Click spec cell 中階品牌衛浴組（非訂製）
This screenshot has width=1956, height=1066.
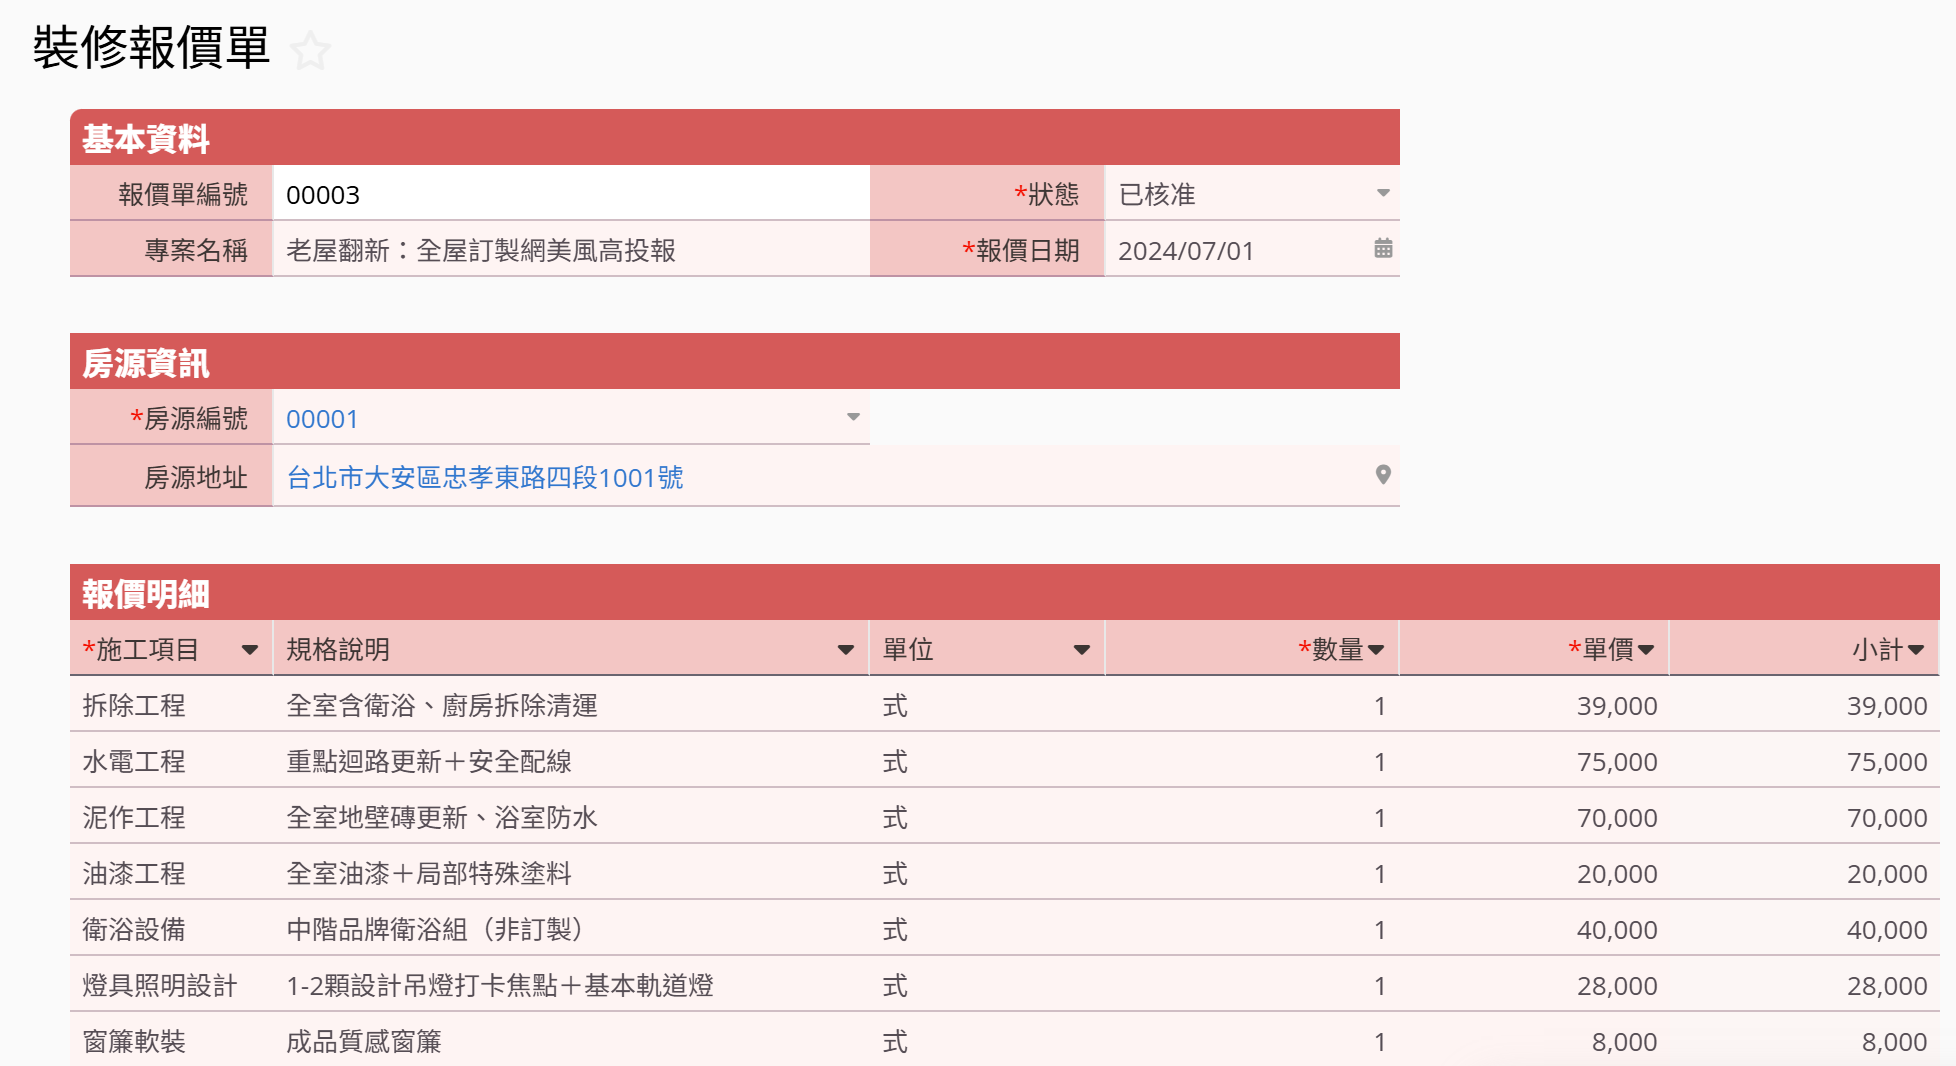pyautogui.click(x=571, y=929)
